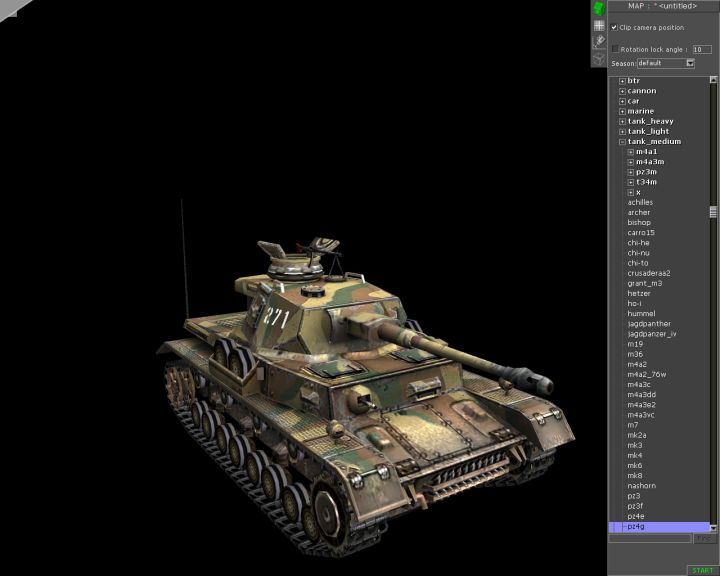Click the unit list scrollbar thumb
The width and height of the screenshot is (720, 576).
point(713,212)
